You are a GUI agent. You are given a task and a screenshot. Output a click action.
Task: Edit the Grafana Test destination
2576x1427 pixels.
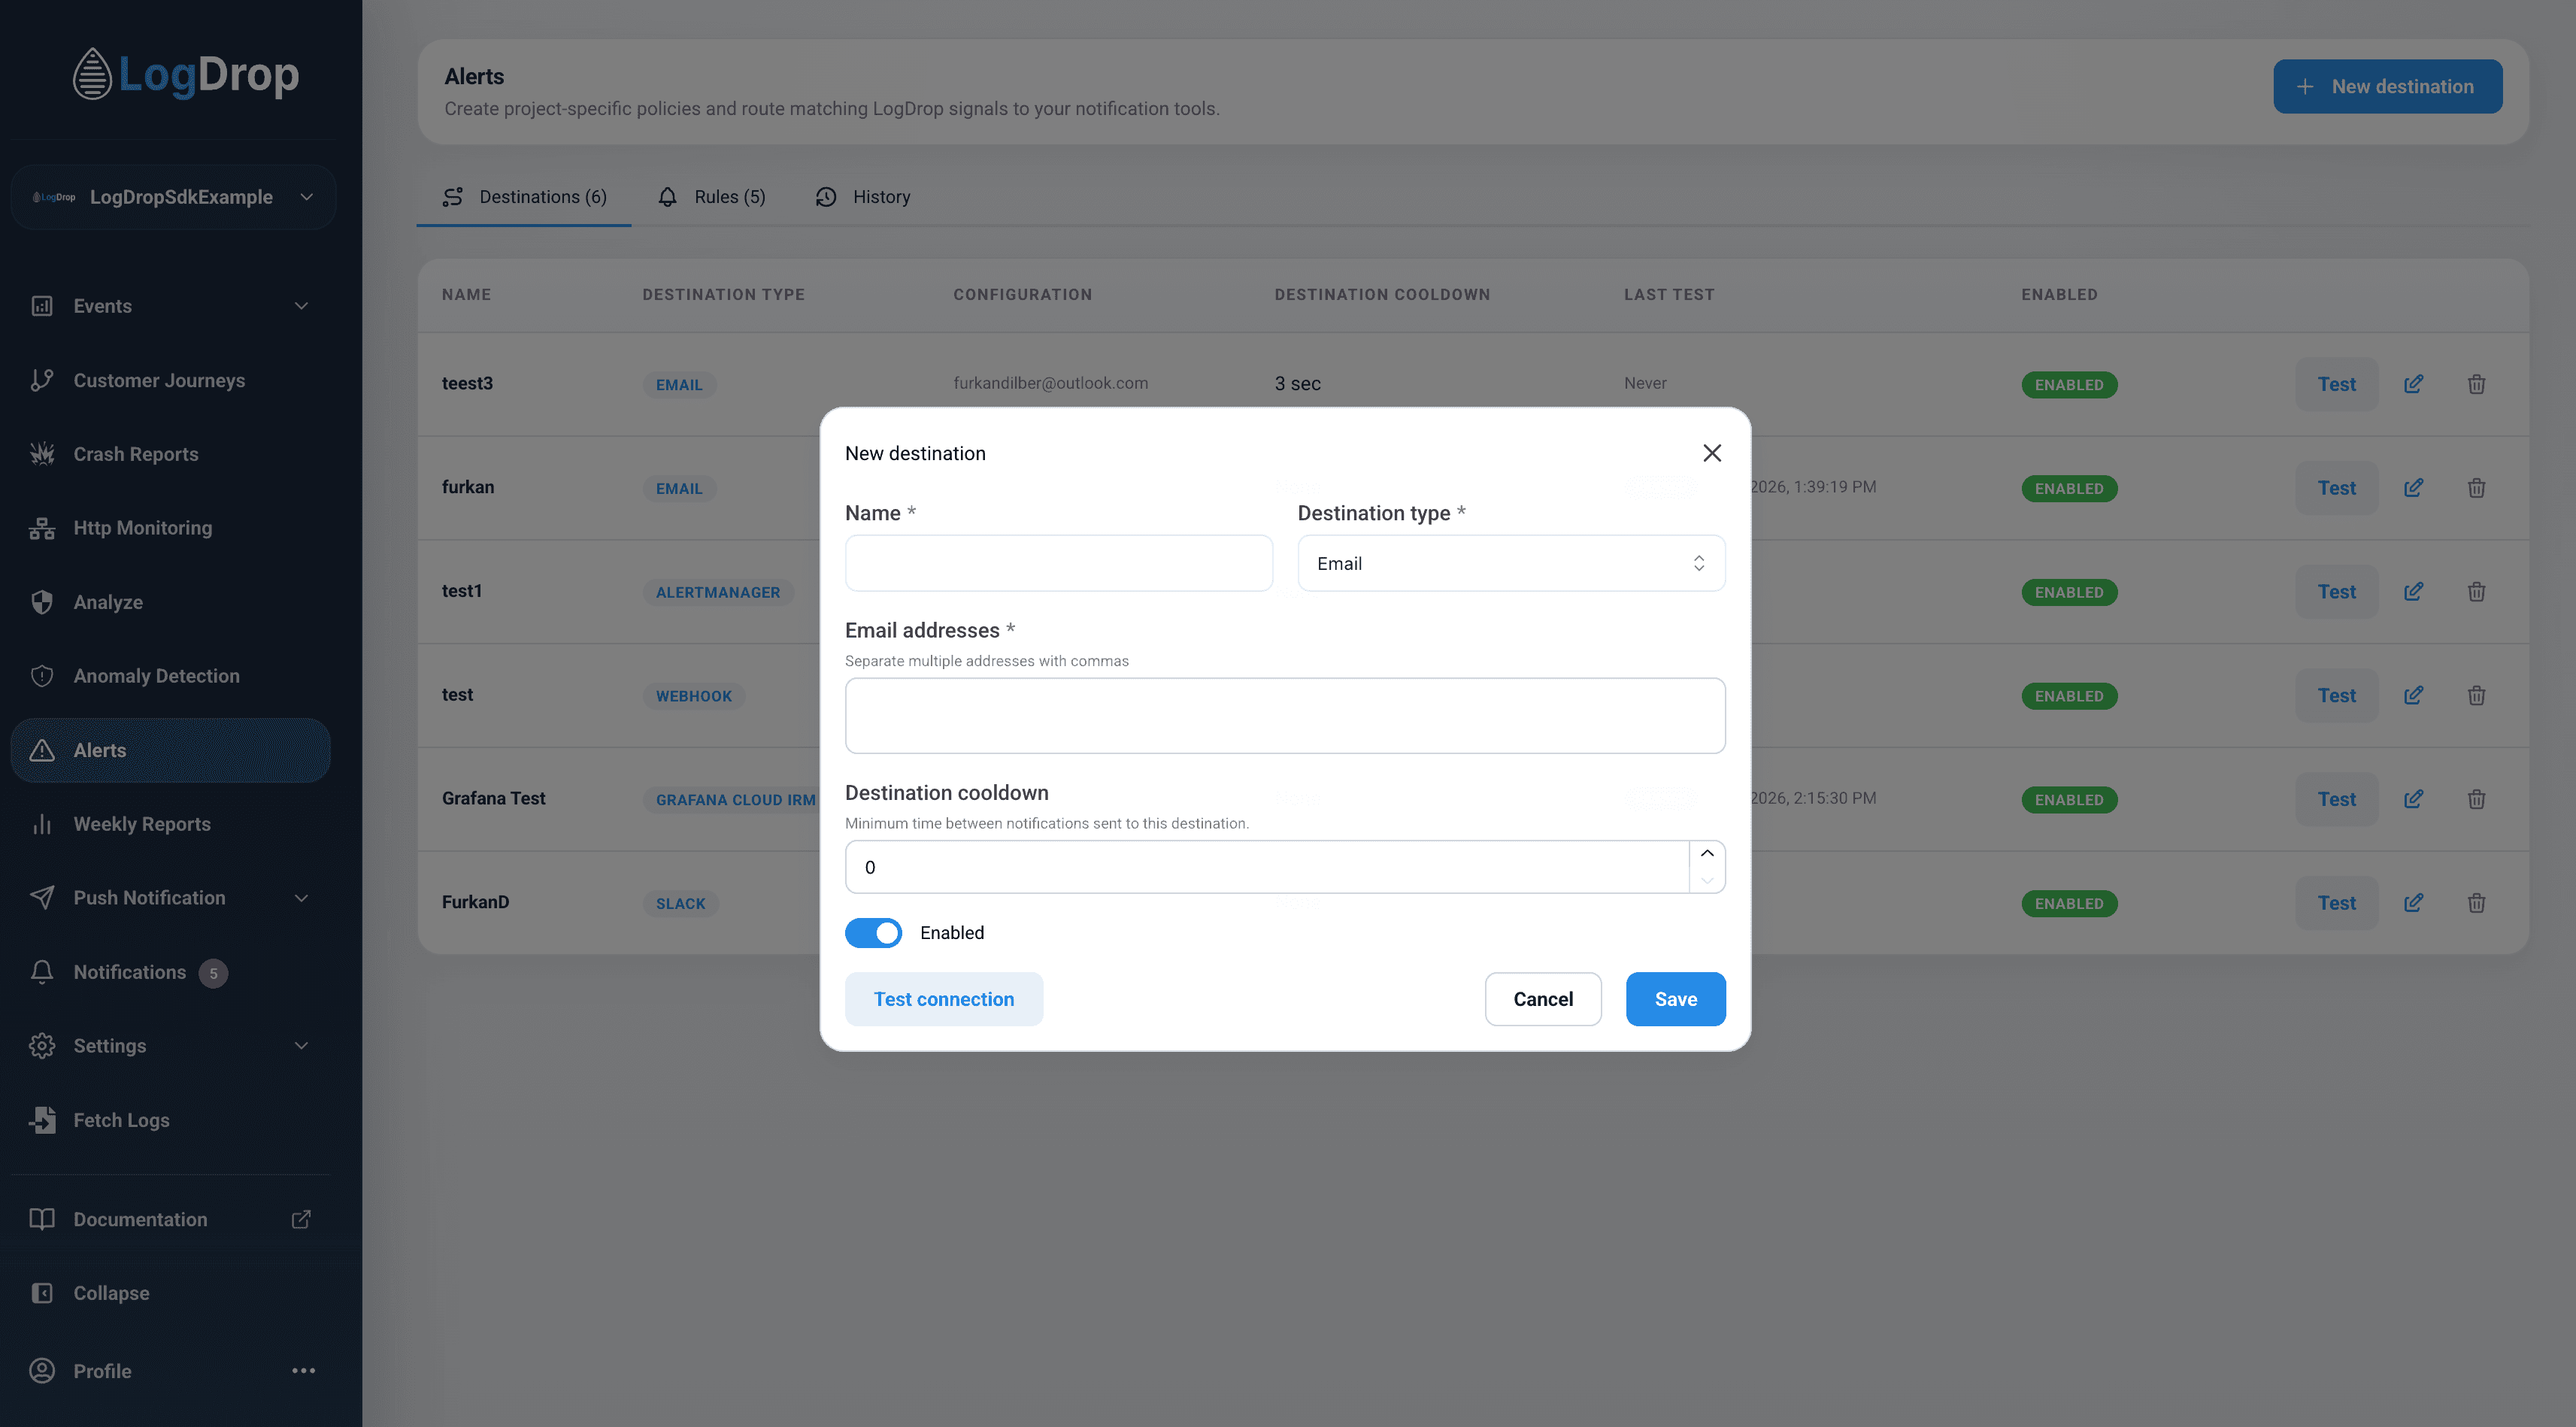(2413, 799)
